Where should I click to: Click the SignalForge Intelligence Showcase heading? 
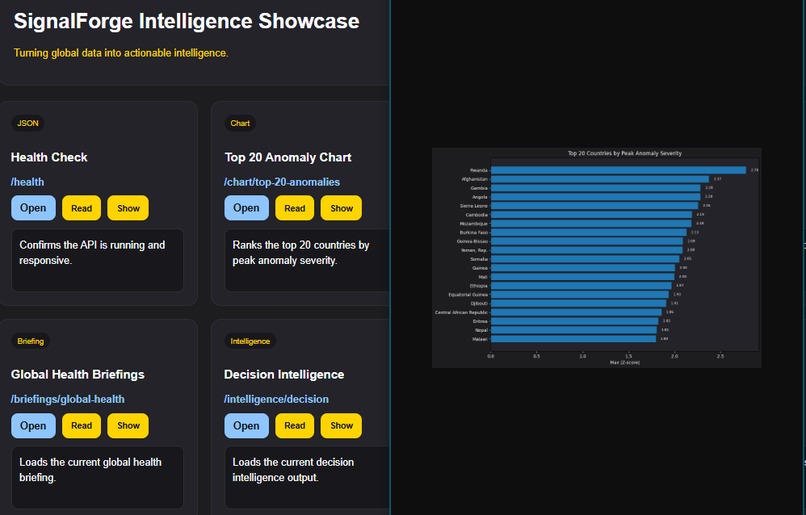coord(186,21)
